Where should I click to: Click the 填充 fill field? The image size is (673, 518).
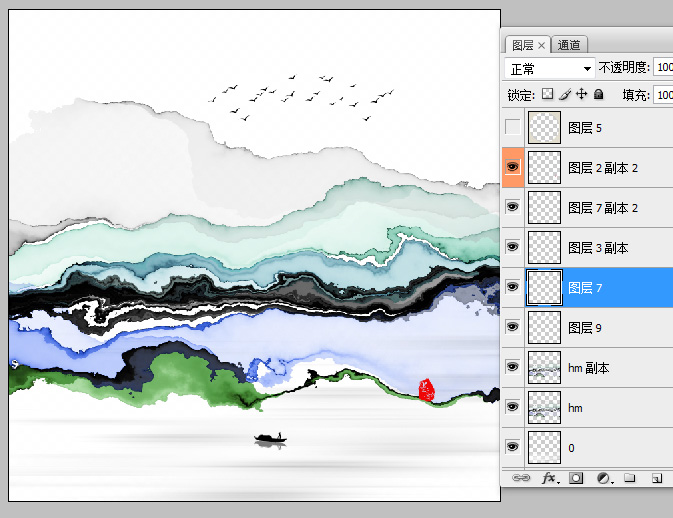(x=663, y=95)
